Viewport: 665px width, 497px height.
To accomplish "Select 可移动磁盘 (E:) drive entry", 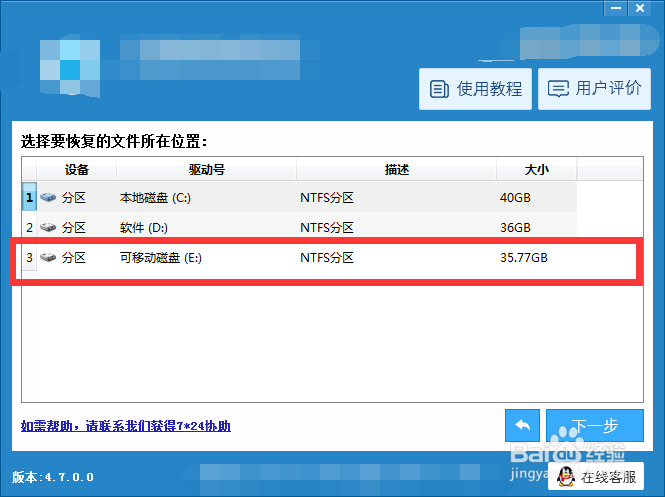I will [161, 257].
